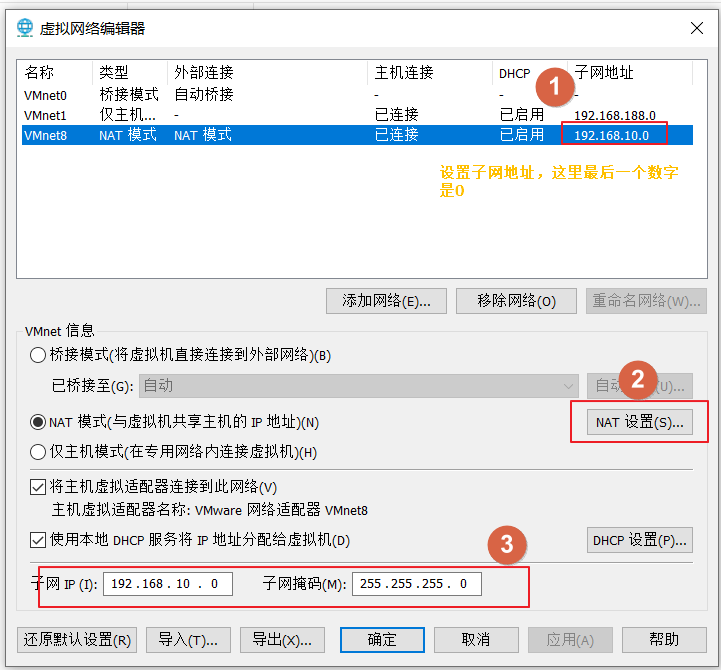The image size is (721, 670).
Task: Open NAT 设置(S)... dialog
Action: [640, 422]
